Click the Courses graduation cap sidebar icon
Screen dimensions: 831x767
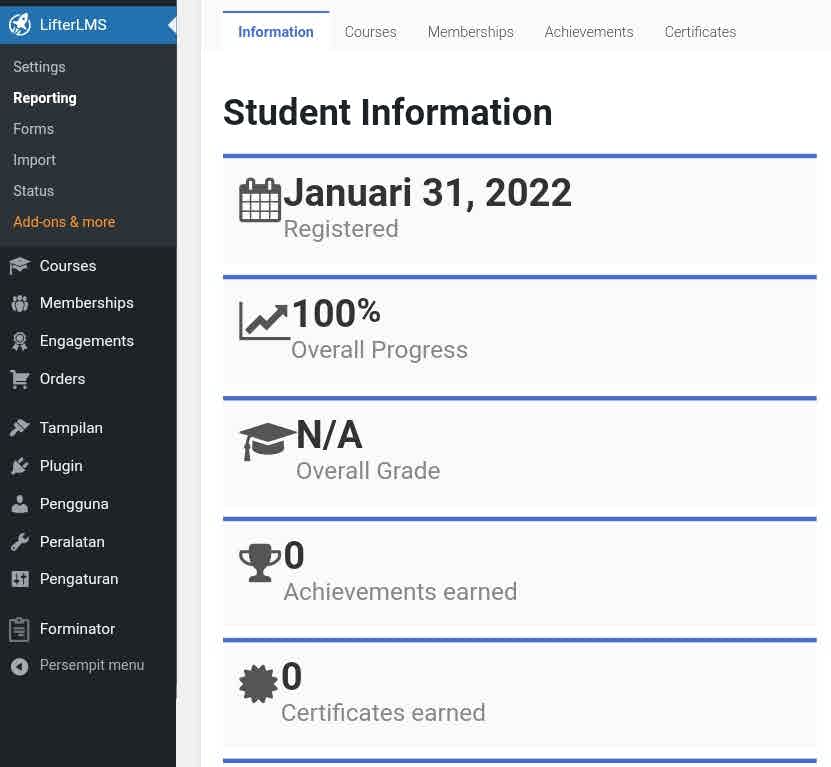click(x=19, y=266)
